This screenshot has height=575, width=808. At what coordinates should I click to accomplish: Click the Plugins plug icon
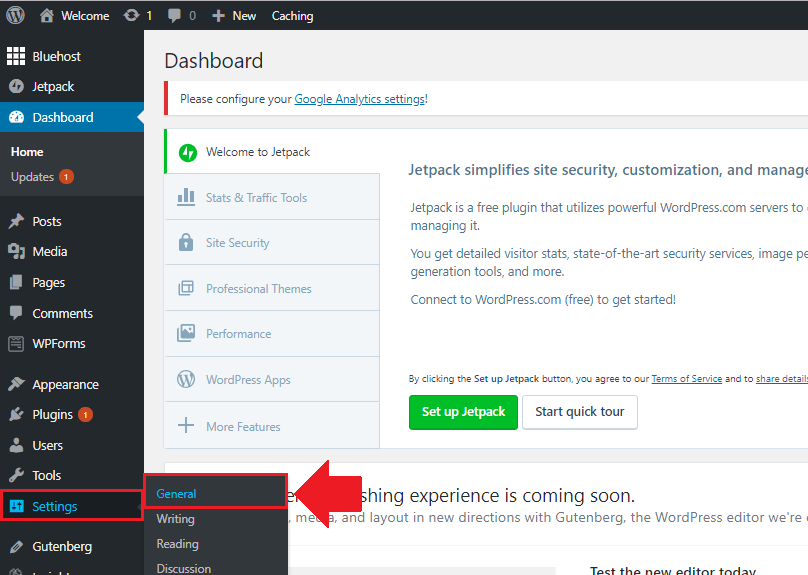click(16, 414)
